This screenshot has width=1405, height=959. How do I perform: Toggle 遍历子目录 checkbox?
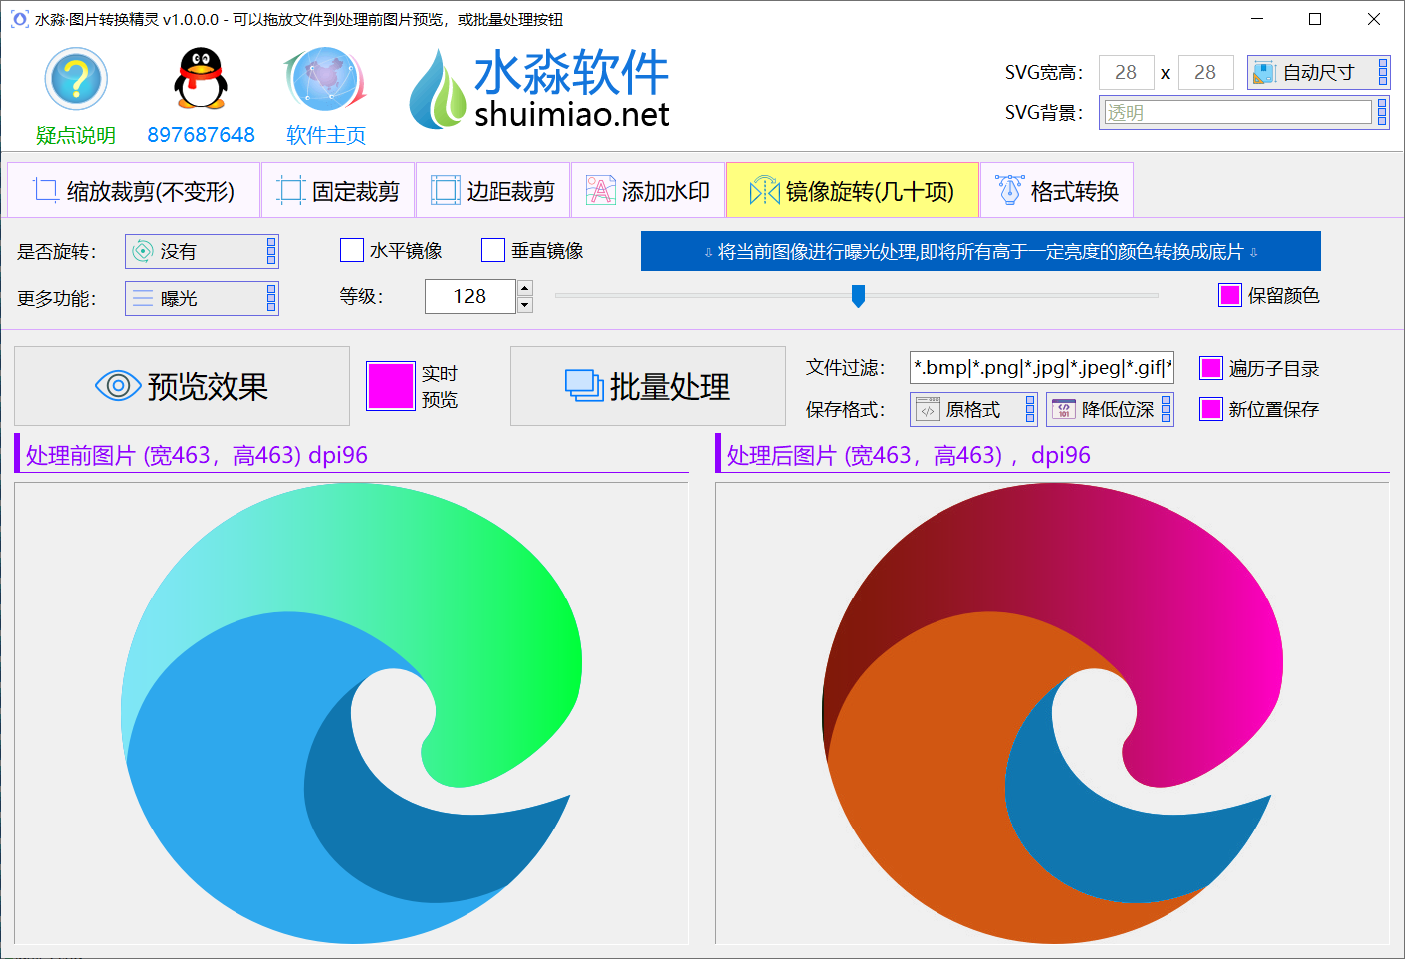(1211, 368)
